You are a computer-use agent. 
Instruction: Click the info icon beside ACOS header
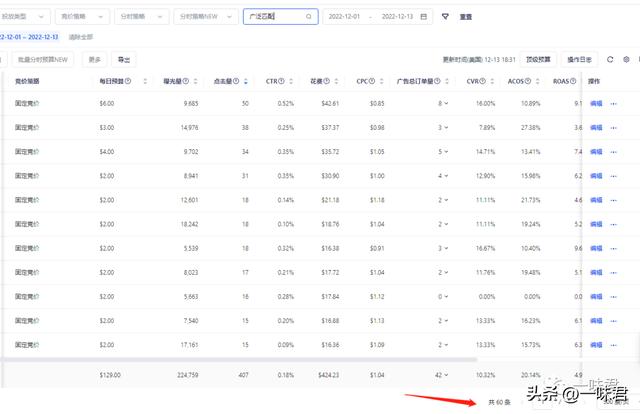click(528, 81)
